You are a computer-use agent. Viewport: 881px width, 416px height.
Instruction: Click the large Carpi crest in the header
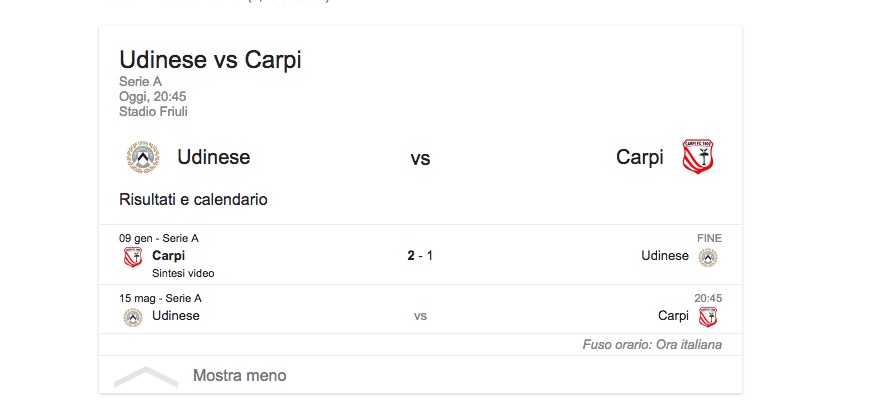click(x=697, y=157)
